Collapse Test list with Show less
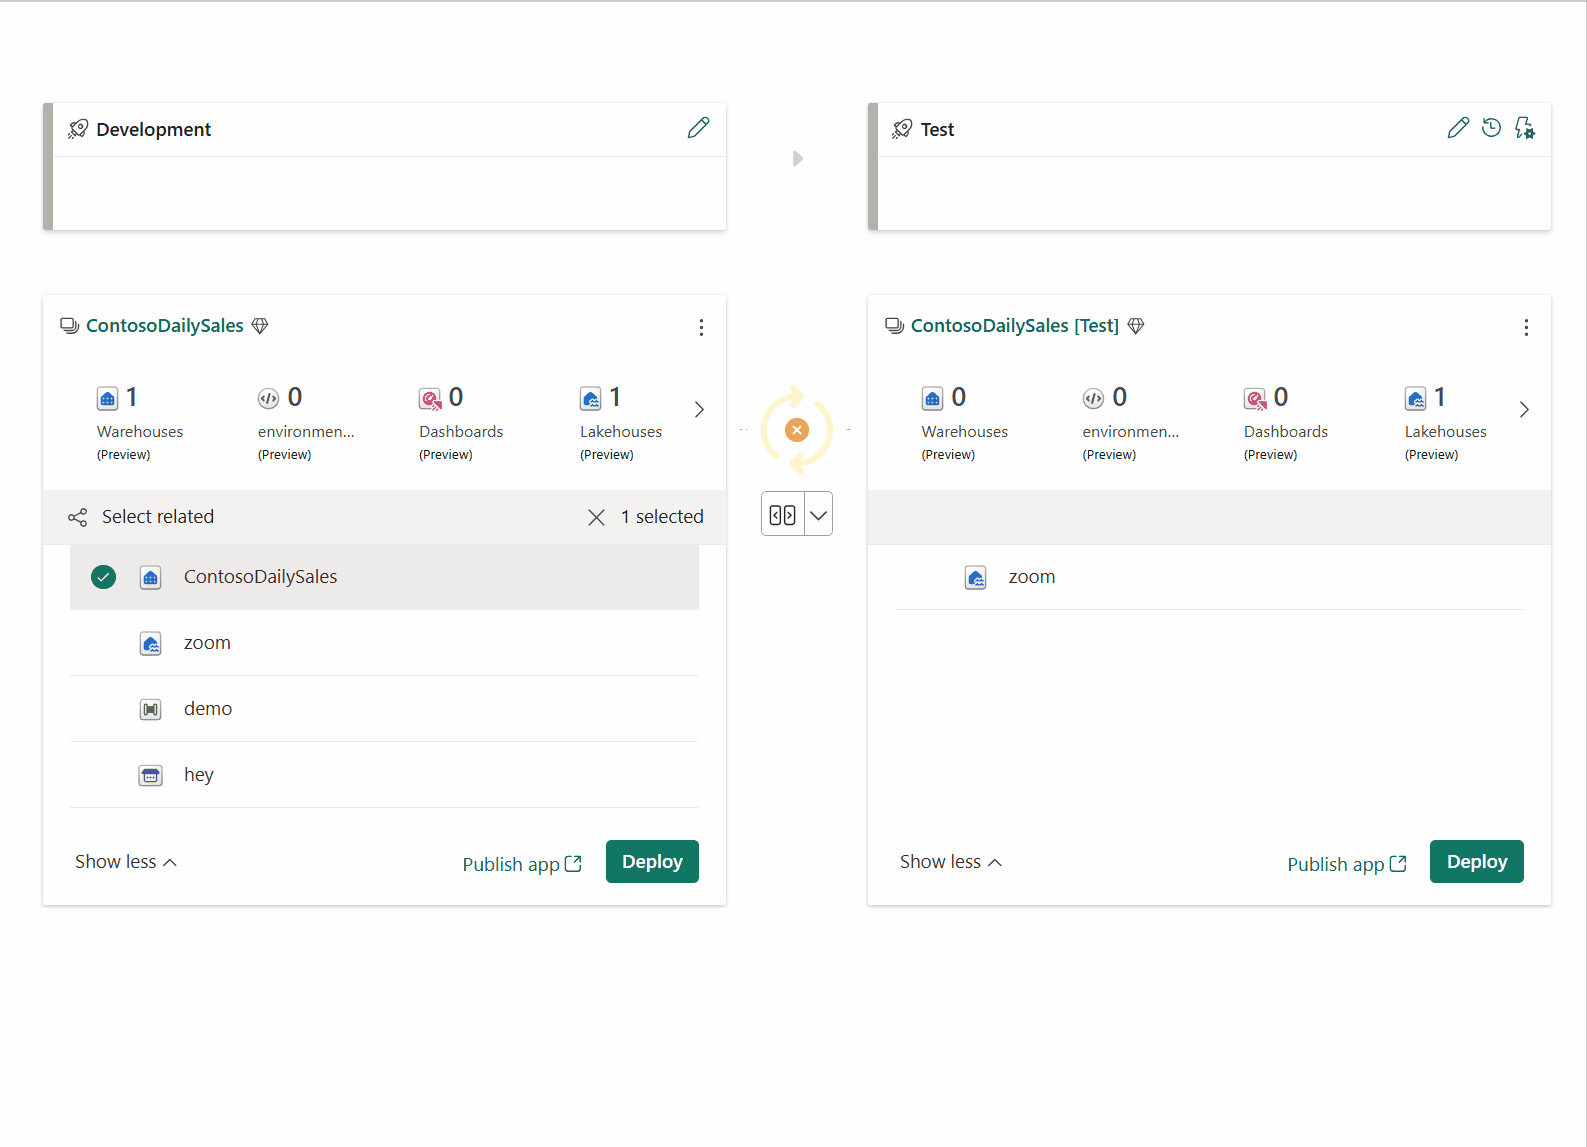 [x=950, y=862]
